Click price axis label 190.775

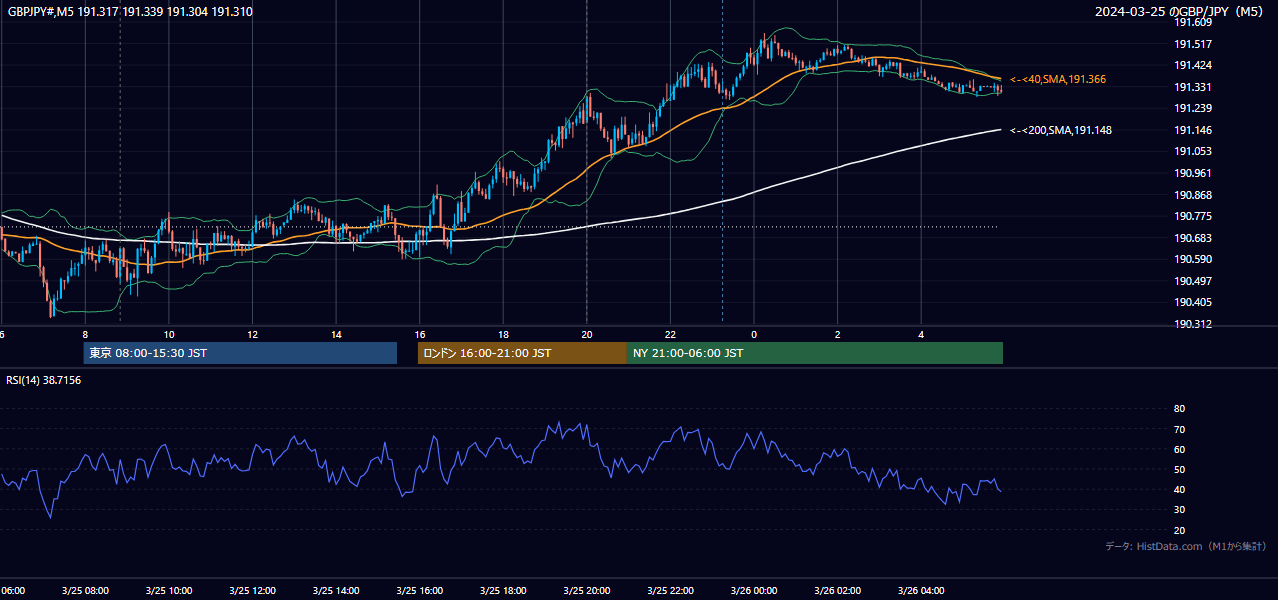[x=1193, y=216]
